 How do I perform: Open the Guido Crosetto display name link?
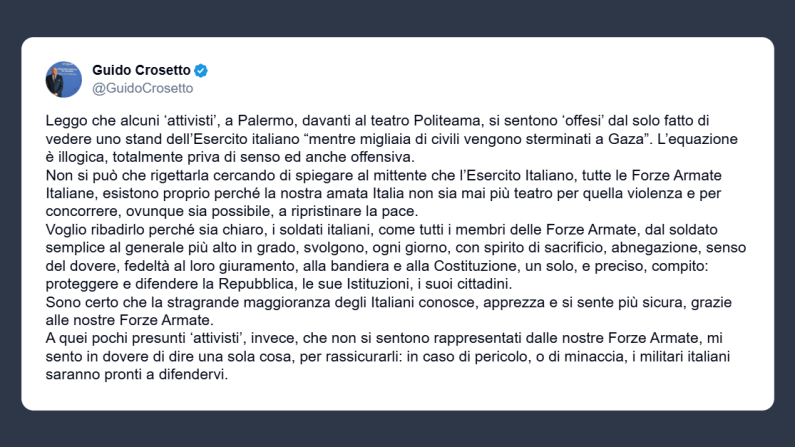point(141,70)
